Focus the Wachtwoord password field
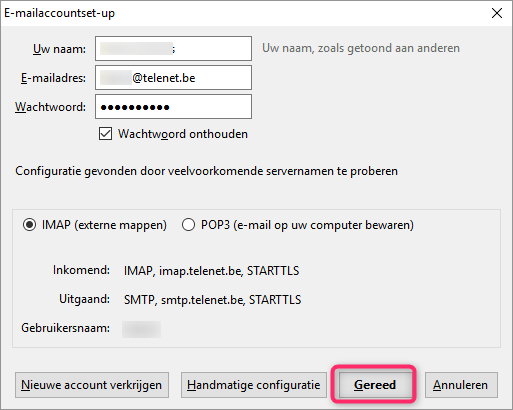This screenshot has width=513, height=410. pyautogui.click(x=173, y=107)
